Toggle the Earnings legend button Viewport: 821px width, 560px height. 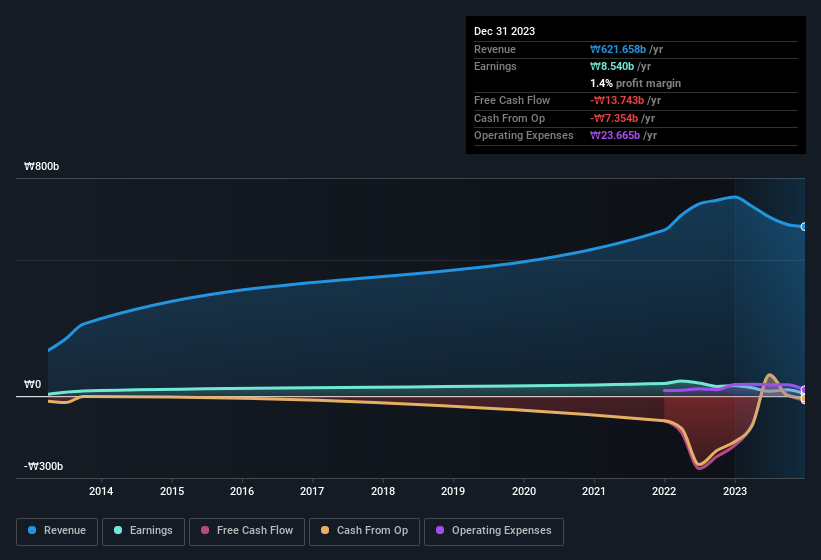143,531
